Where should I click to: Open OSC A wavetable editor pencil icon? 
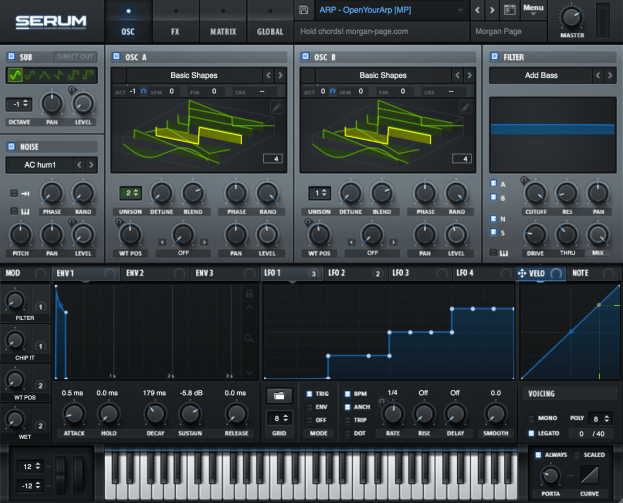(x=277, y=107)
